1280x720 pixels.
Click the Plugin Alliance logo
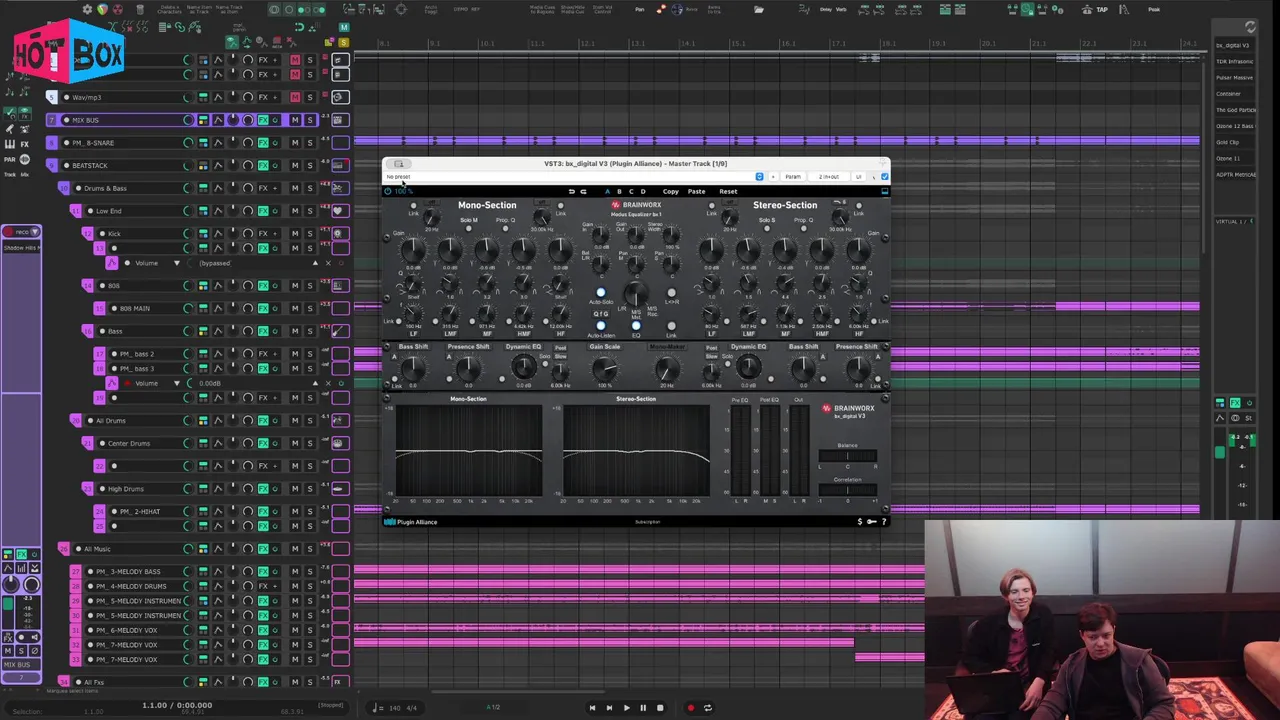412,522
